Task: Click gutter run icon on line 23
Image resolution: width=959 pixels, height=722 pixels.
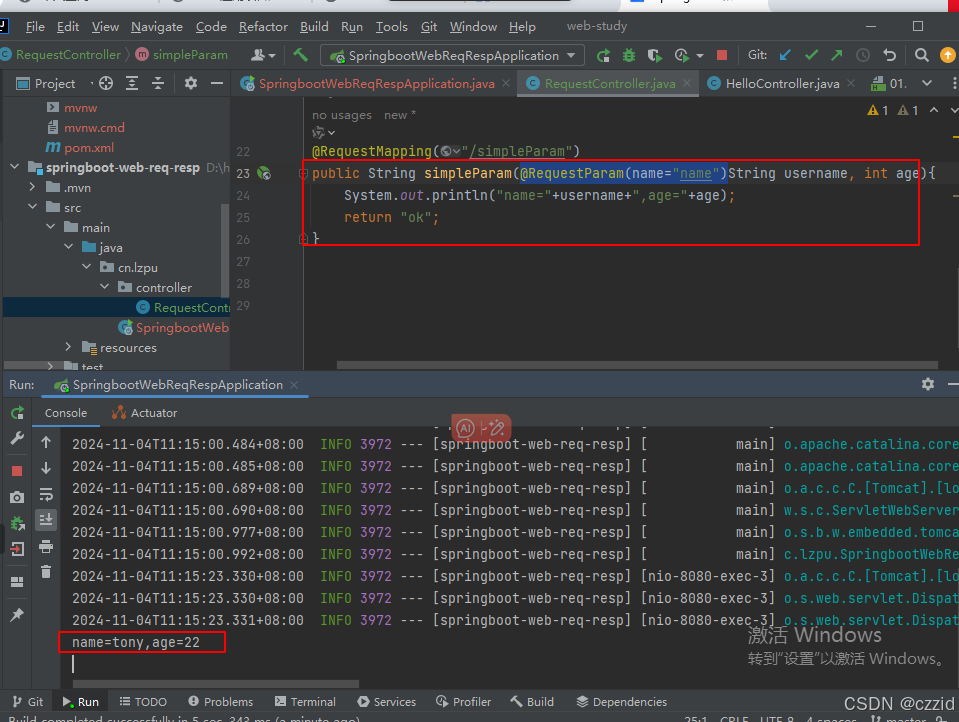Action: [264, 173]
